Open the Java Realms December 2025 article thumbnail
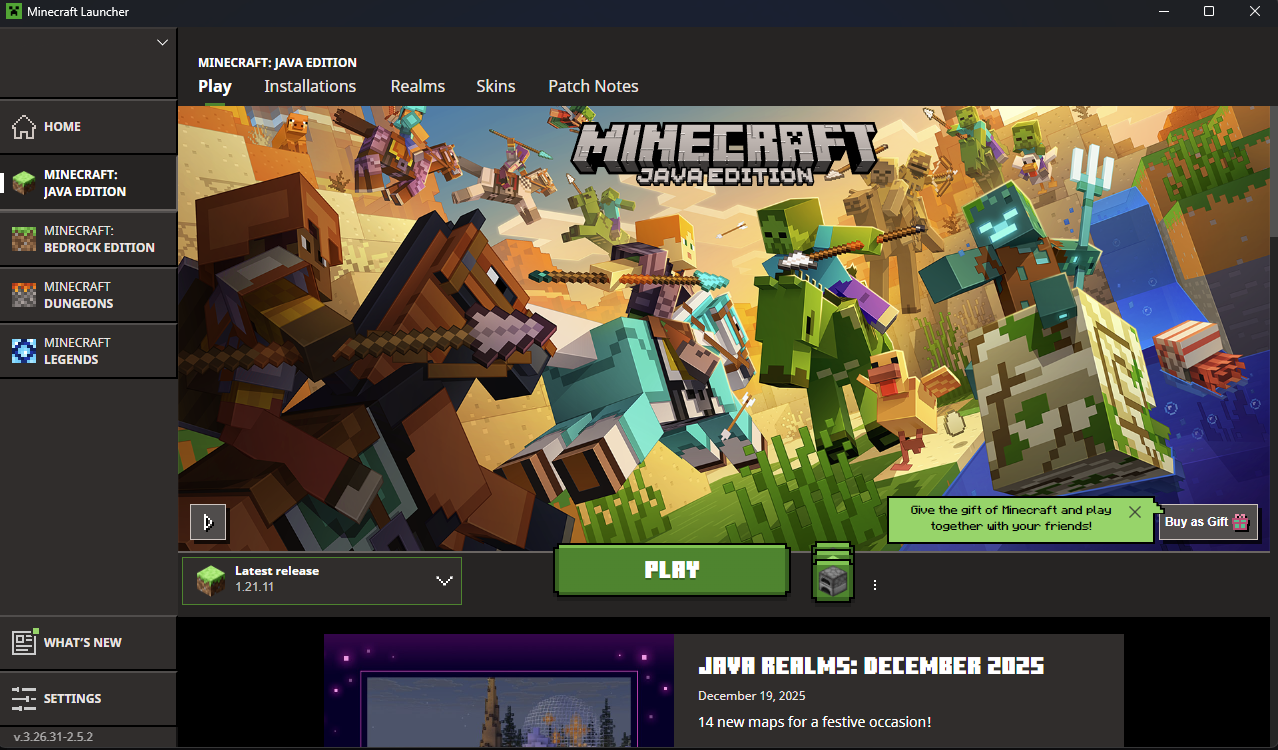1278x750 pixels. point(498,690)
